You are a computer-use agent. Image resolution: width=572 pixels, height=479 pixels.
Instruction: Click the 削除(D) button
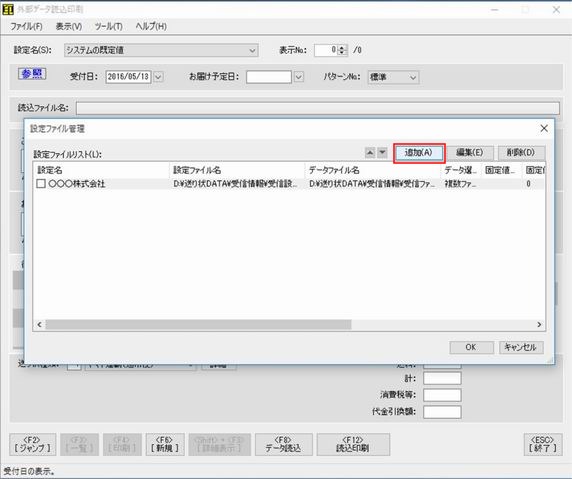521,152
